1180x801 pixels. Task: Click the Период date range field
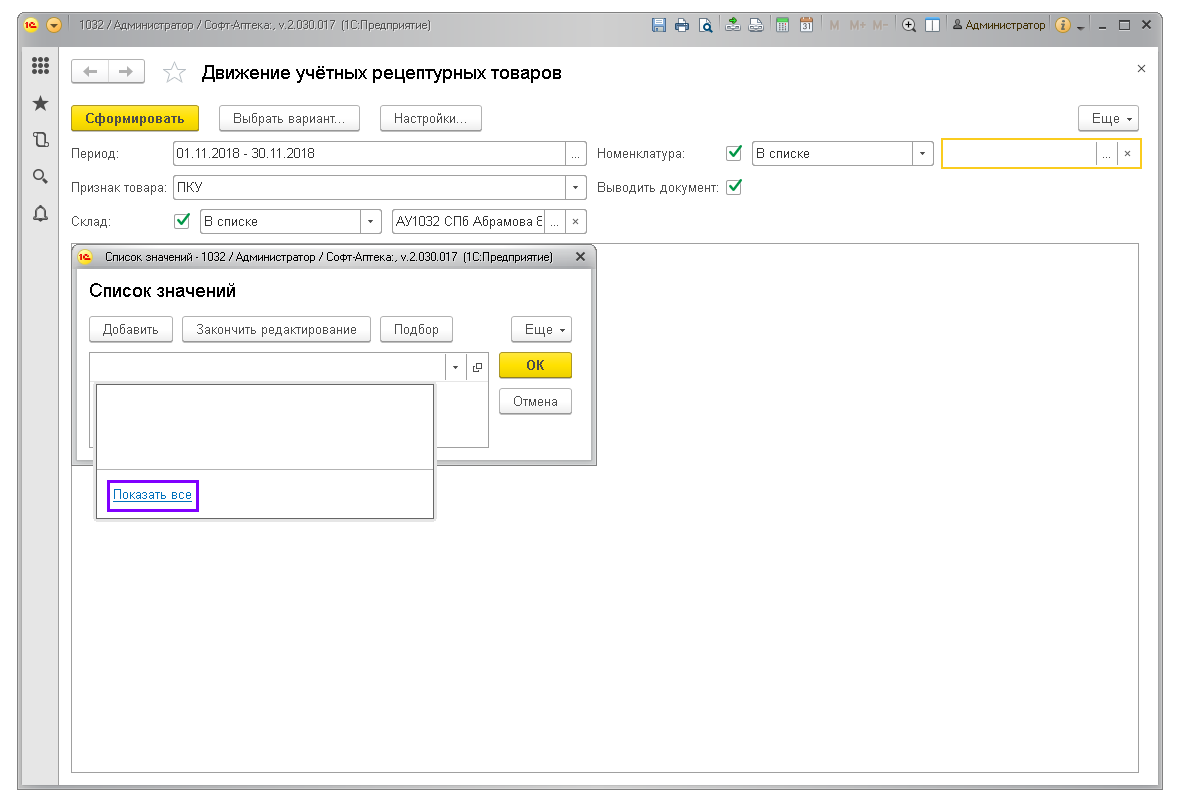[368, 154]
